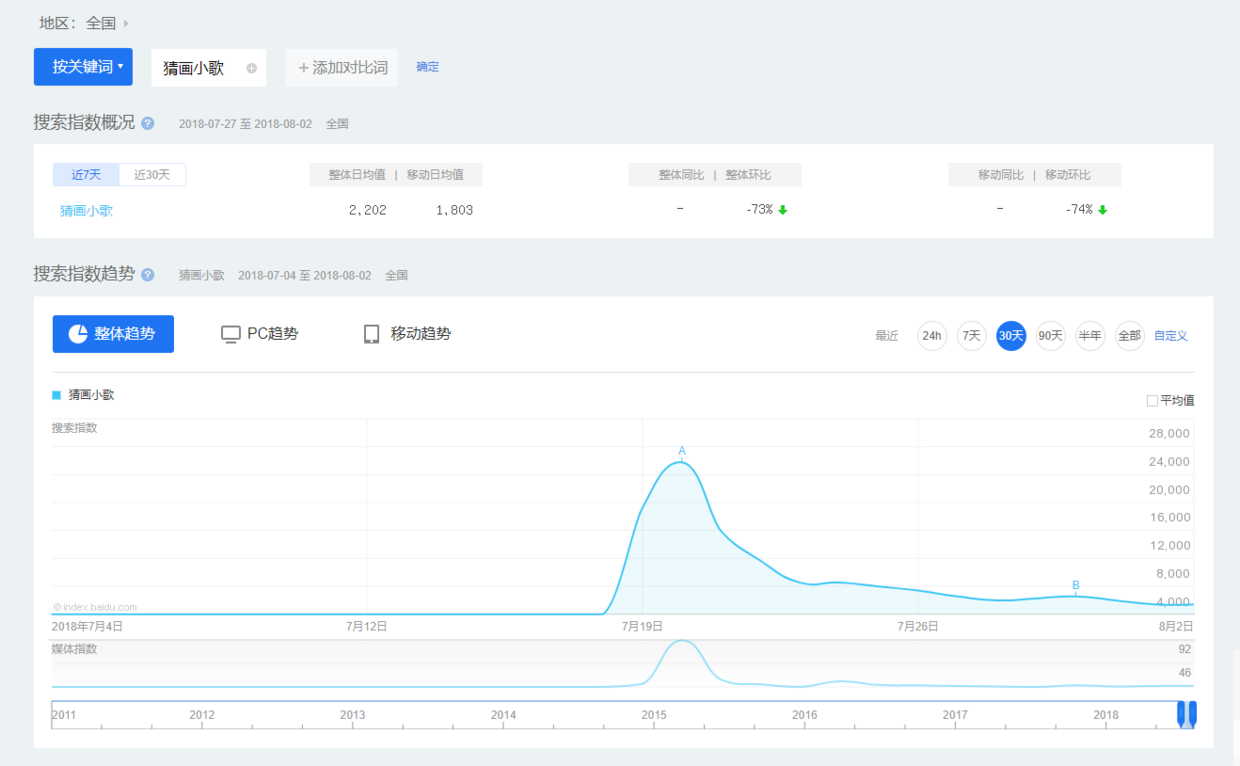Click the 移动趋势 mobile device icon
This screenshot has width=1240, height=766.
[371, 334]
